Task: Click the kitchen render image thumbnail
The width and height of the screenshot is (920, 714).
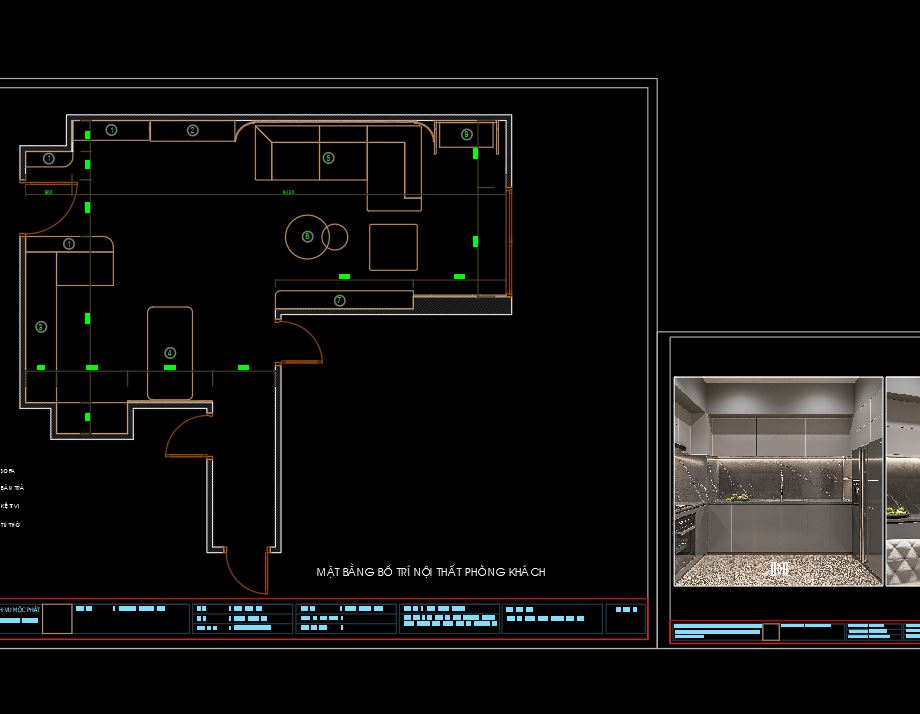Action: [x=778, y=481]
